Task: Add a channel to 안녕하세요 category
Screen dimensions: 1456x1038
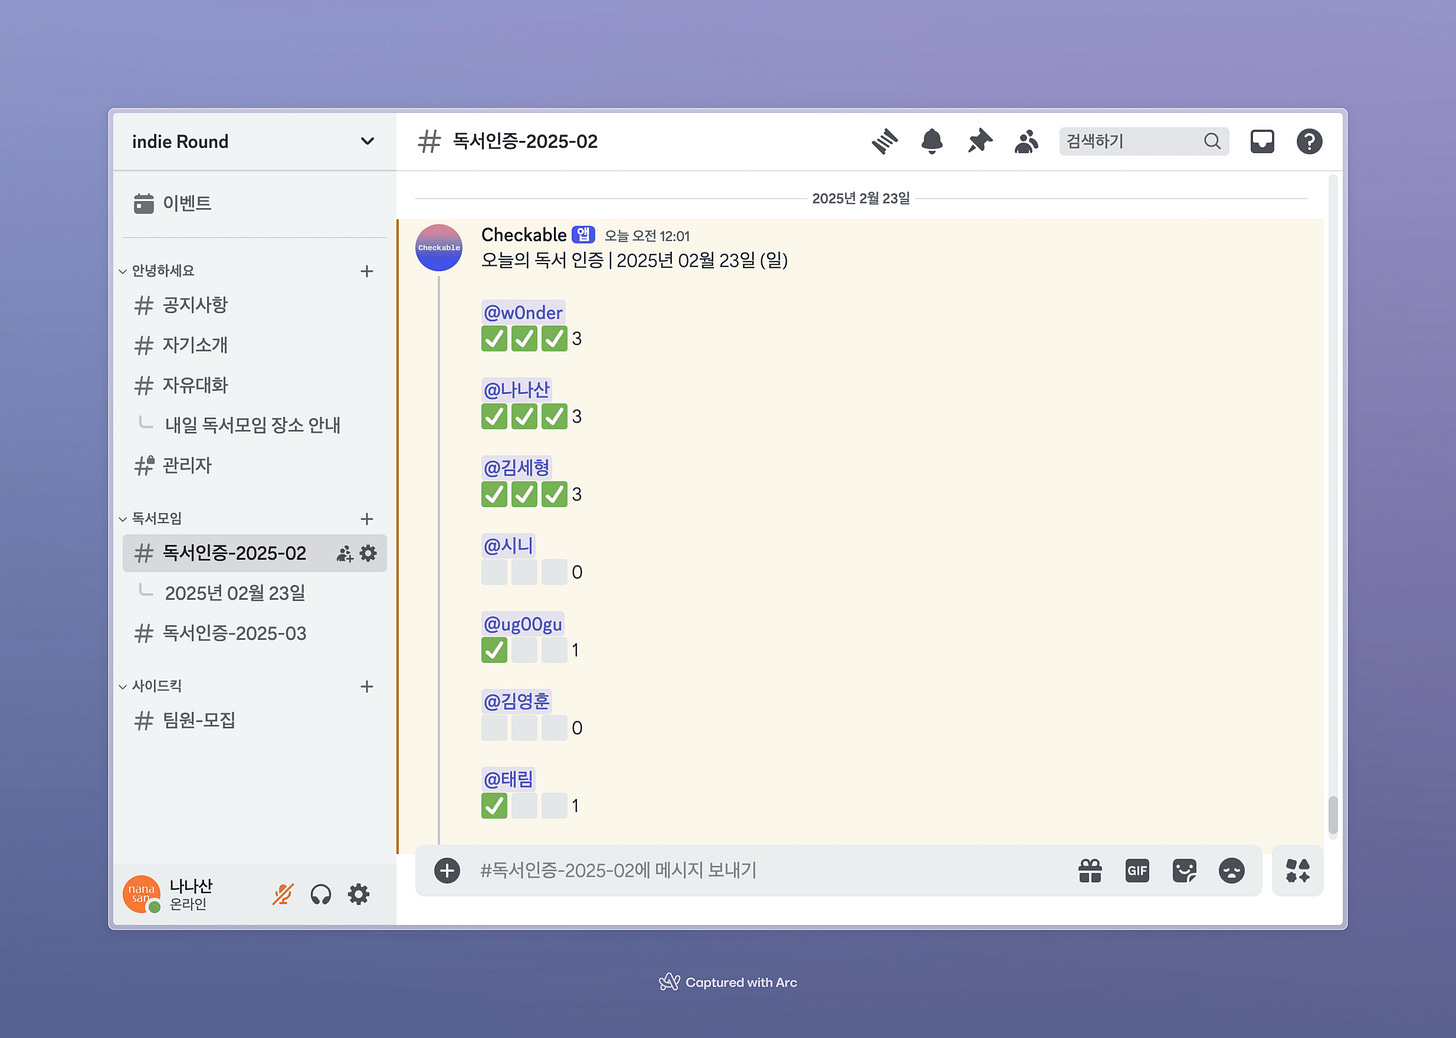Action: [x=367, y=271]
